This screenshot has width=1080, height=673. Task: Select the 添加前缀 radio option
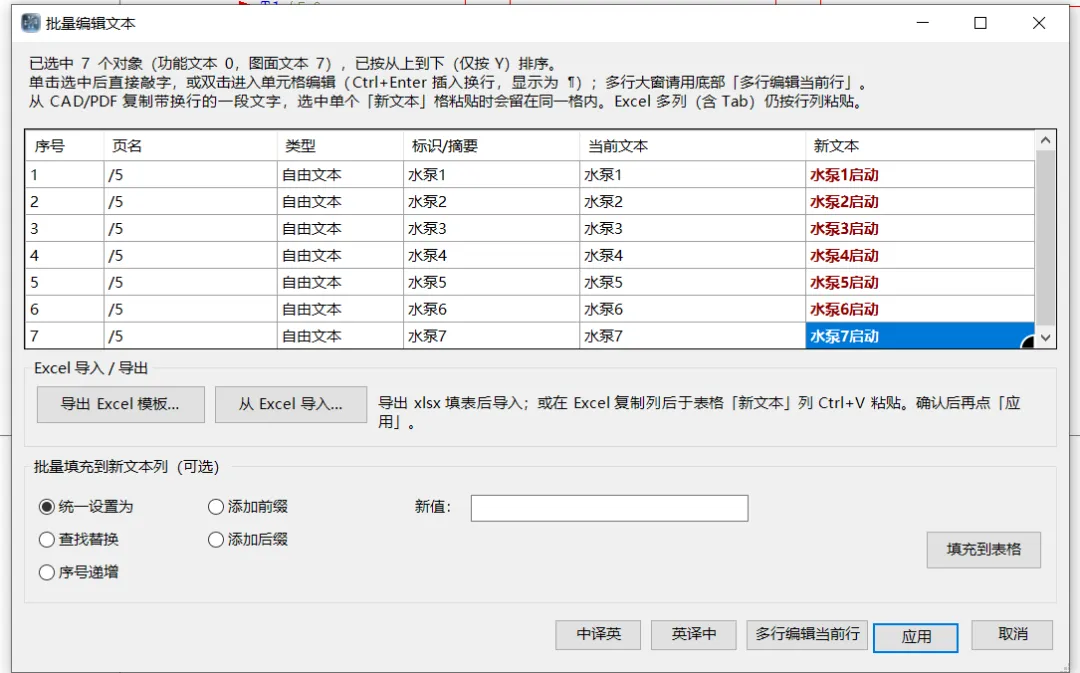[x=247, y=507]
